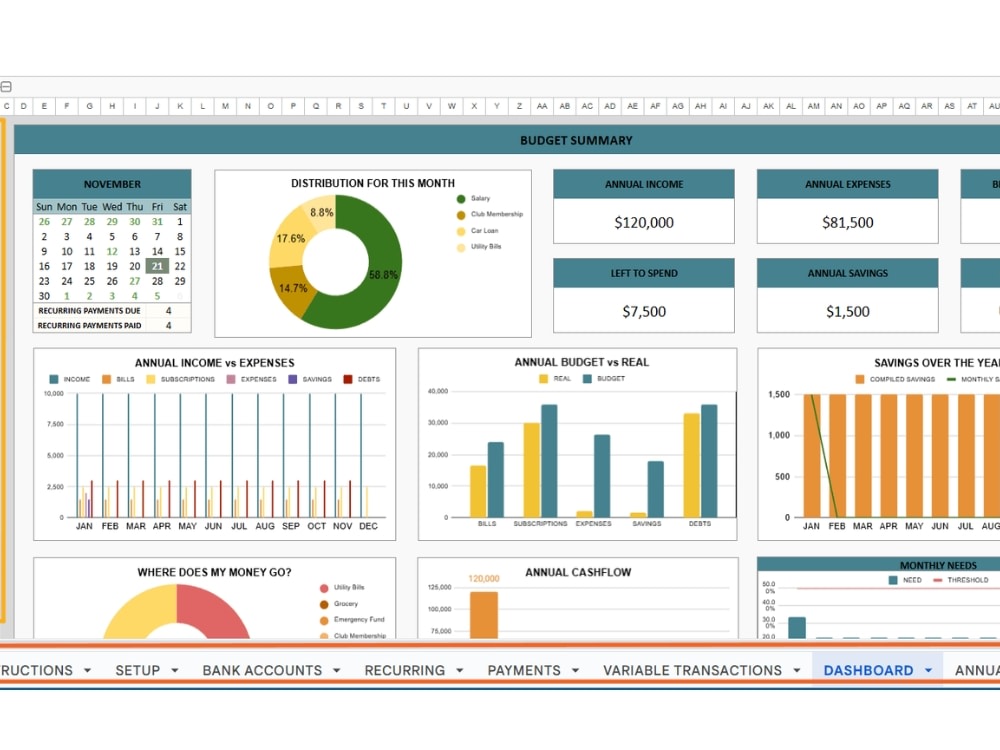Click the ANNUAL SAVINGS card header

click(848, 273)
